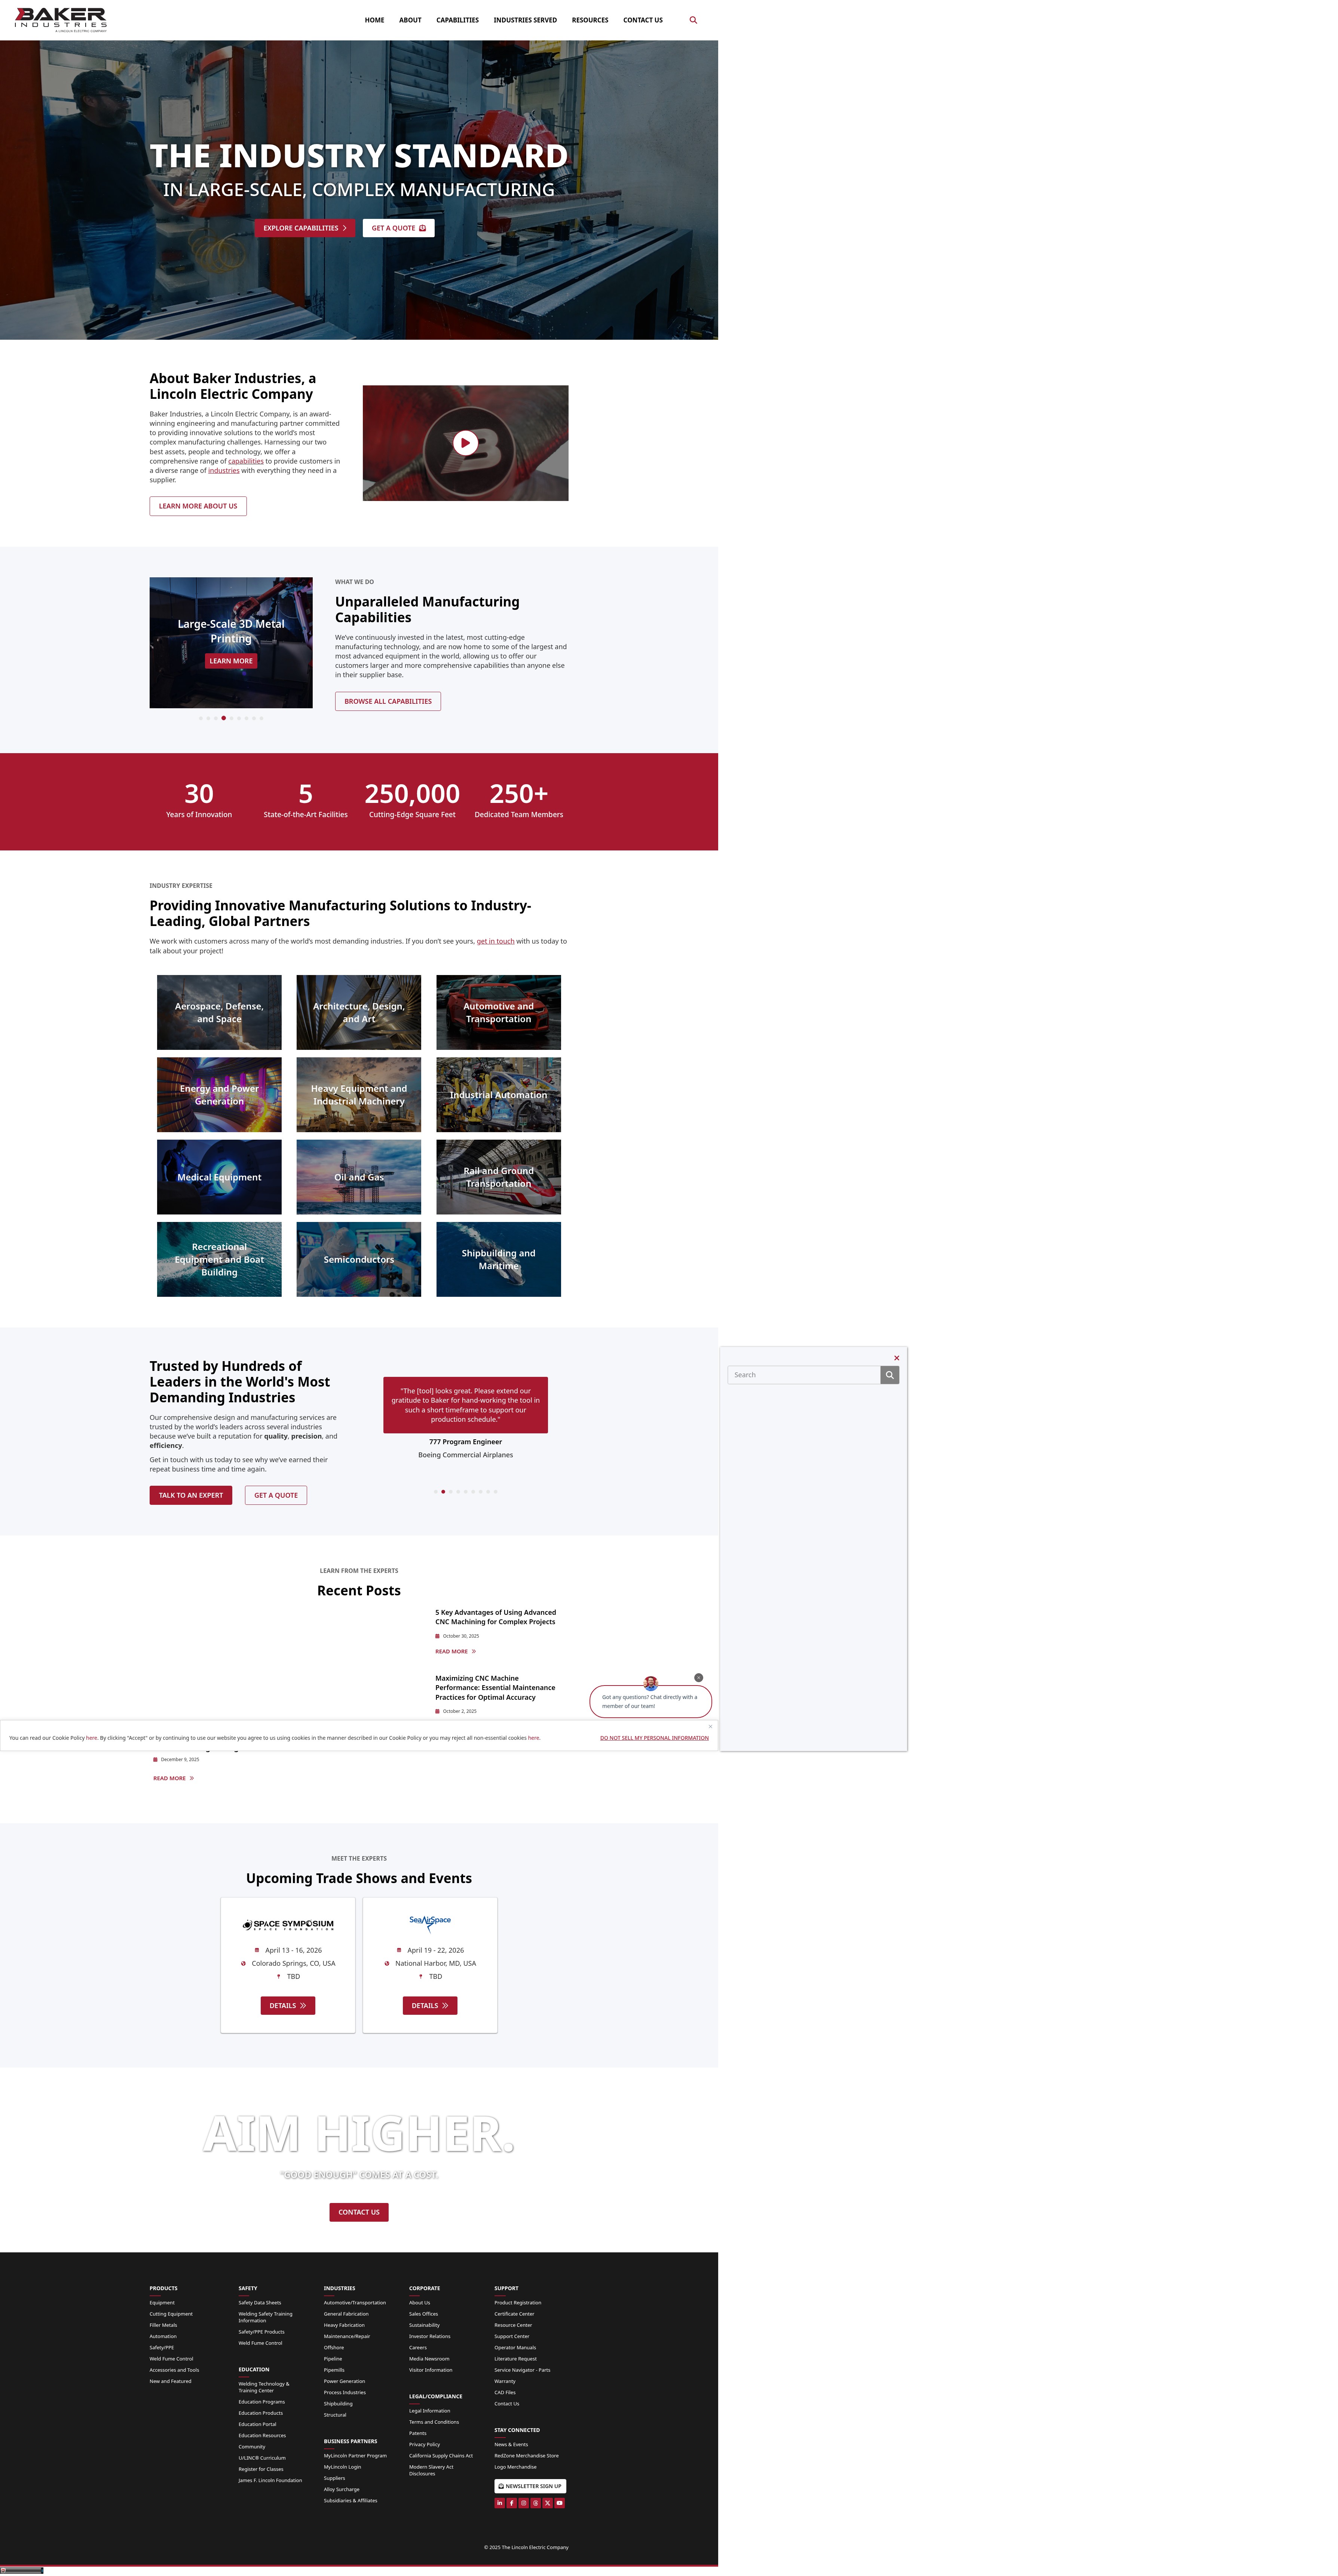Click Browse All Capabilities button
The height and width of the screenshot is (2576, 1338).
click(388, 701)
